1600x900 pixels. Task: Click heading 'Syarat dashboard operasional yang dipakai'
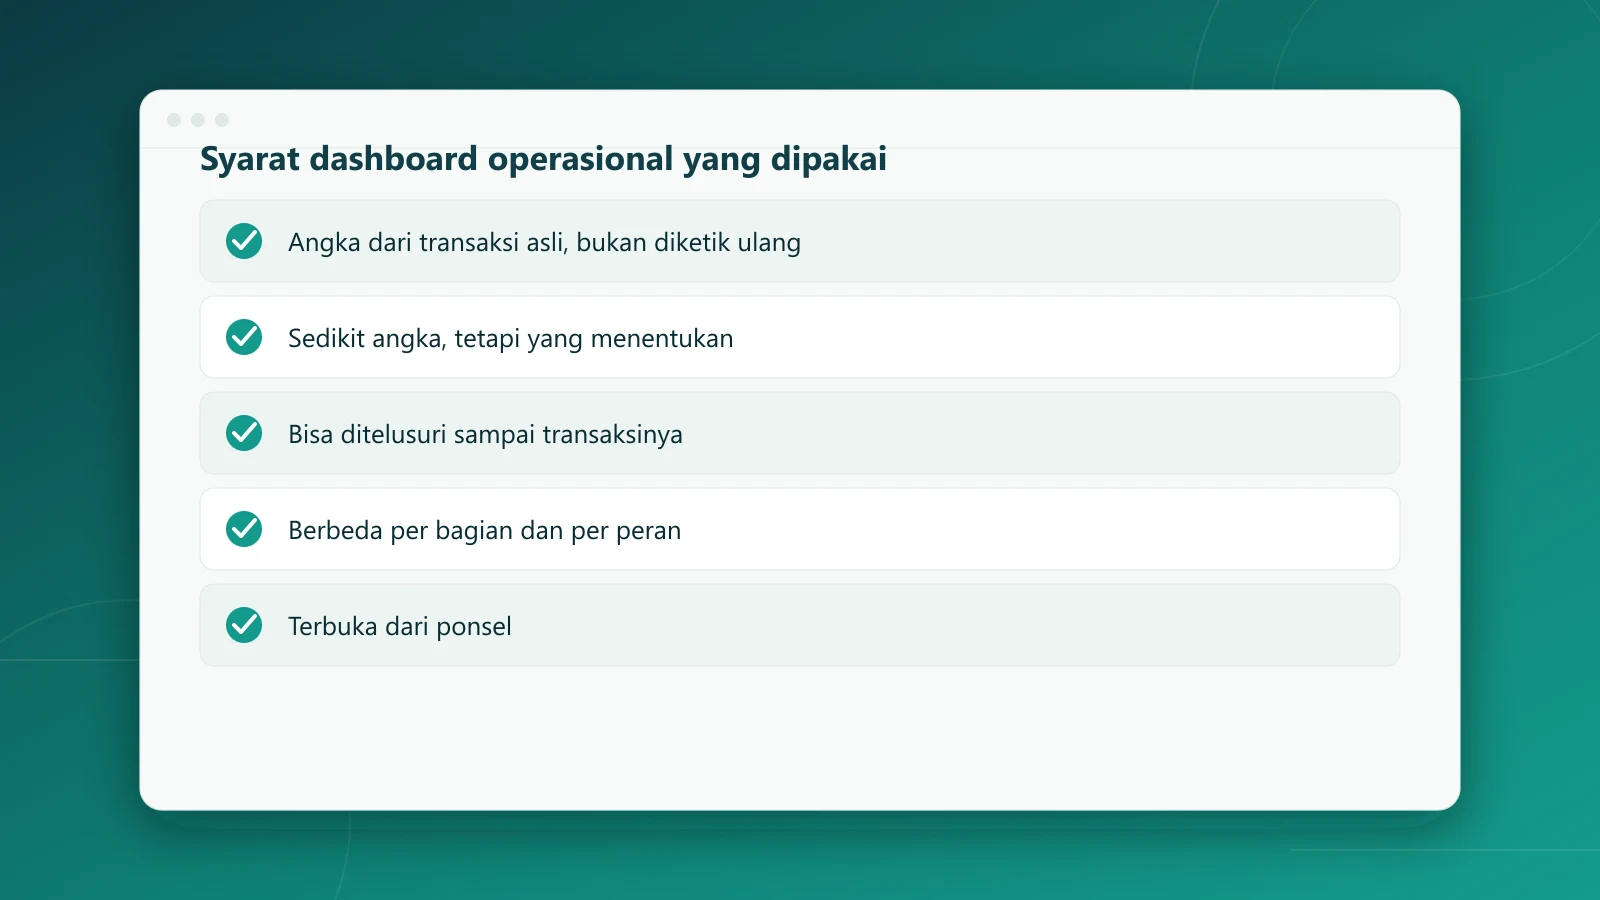click(x=543, y=160)
